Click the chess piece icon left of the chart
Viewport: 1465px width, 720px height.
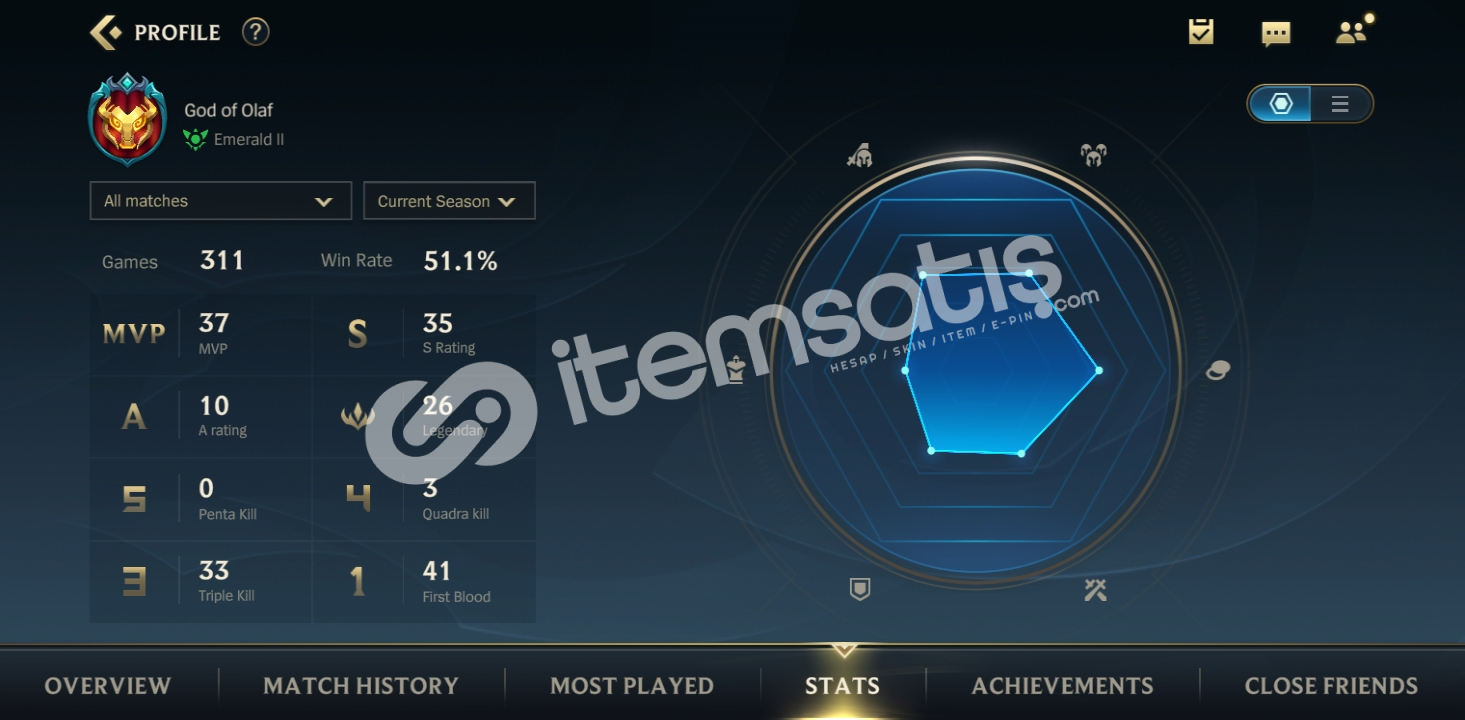tap(737, 370)
